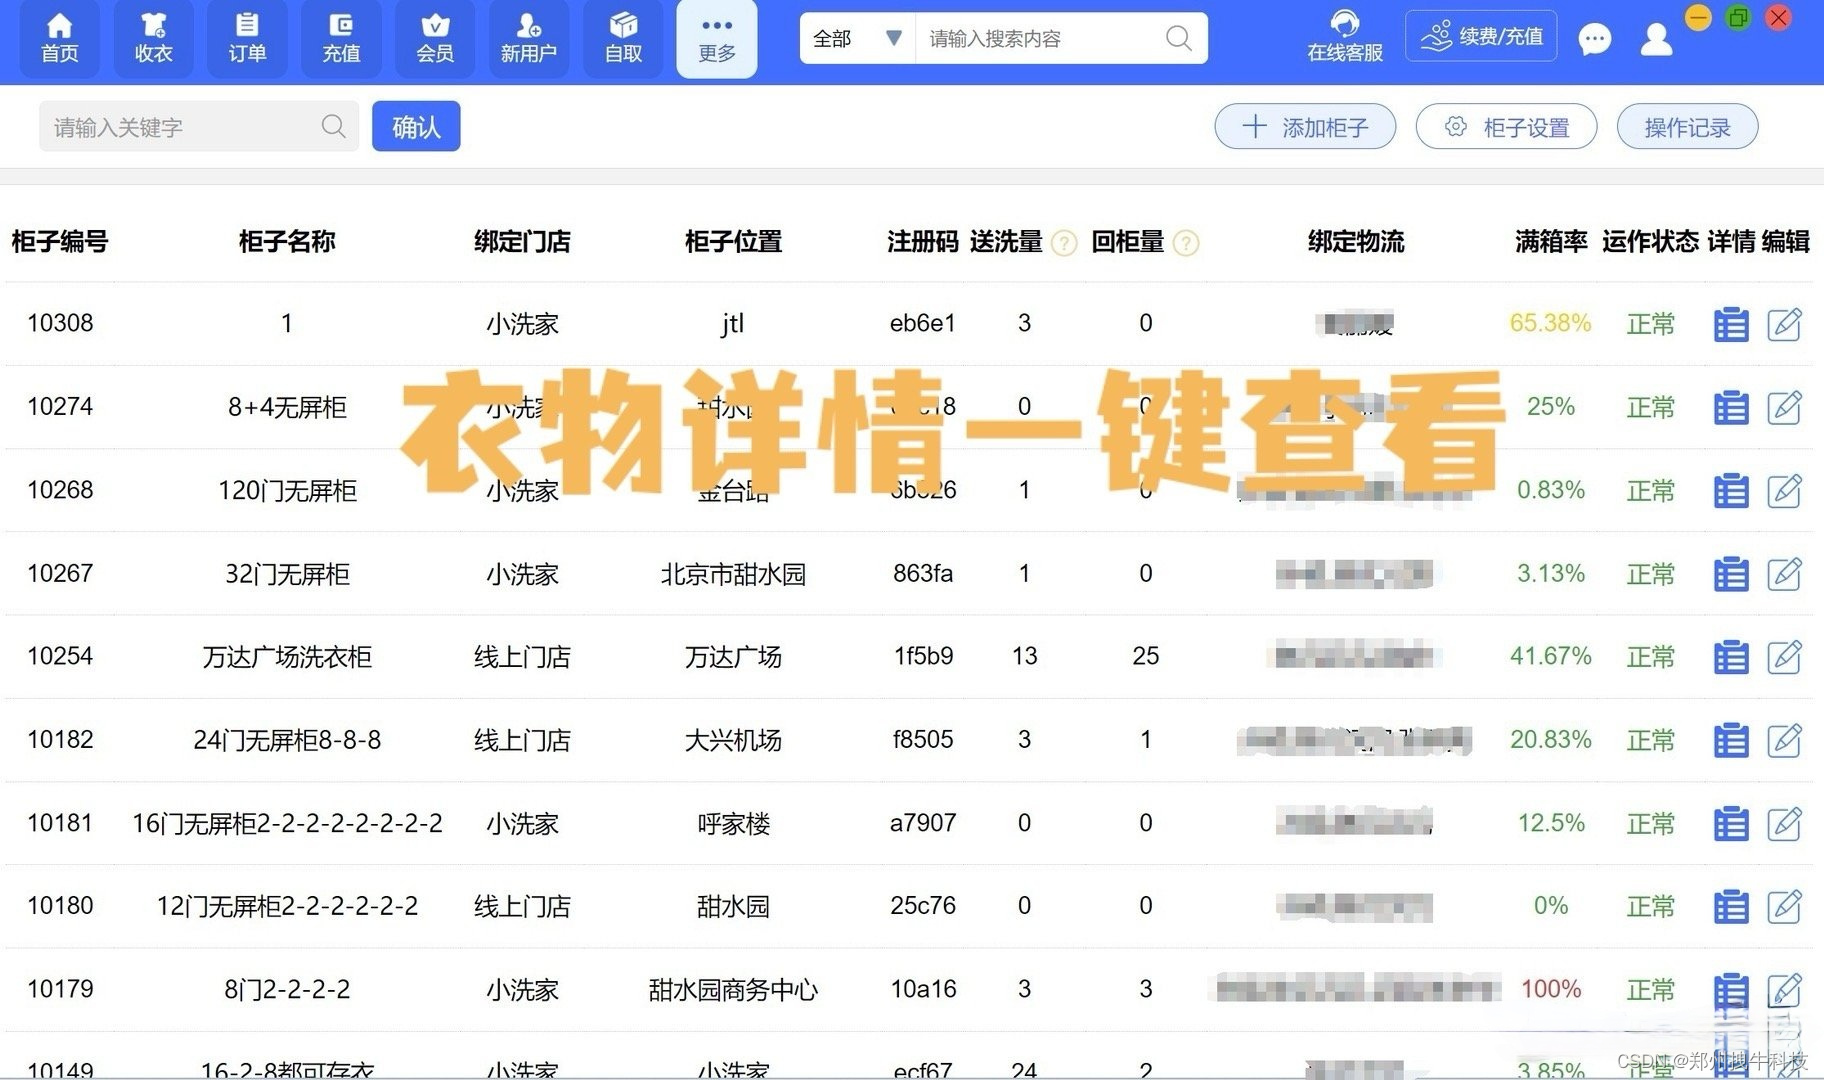
Task: View details for cabinet 10182
Action: click(x=1731, y=741)
